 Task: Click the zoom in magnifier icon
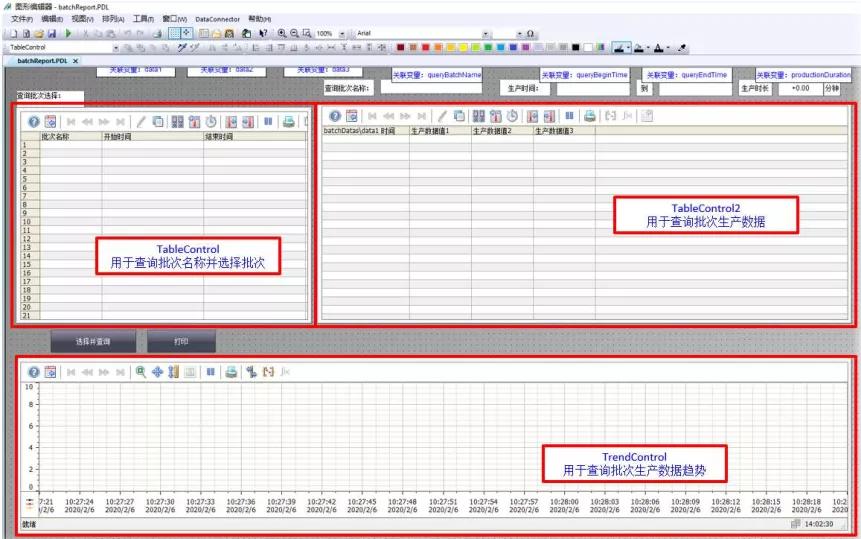coord(282,33)
